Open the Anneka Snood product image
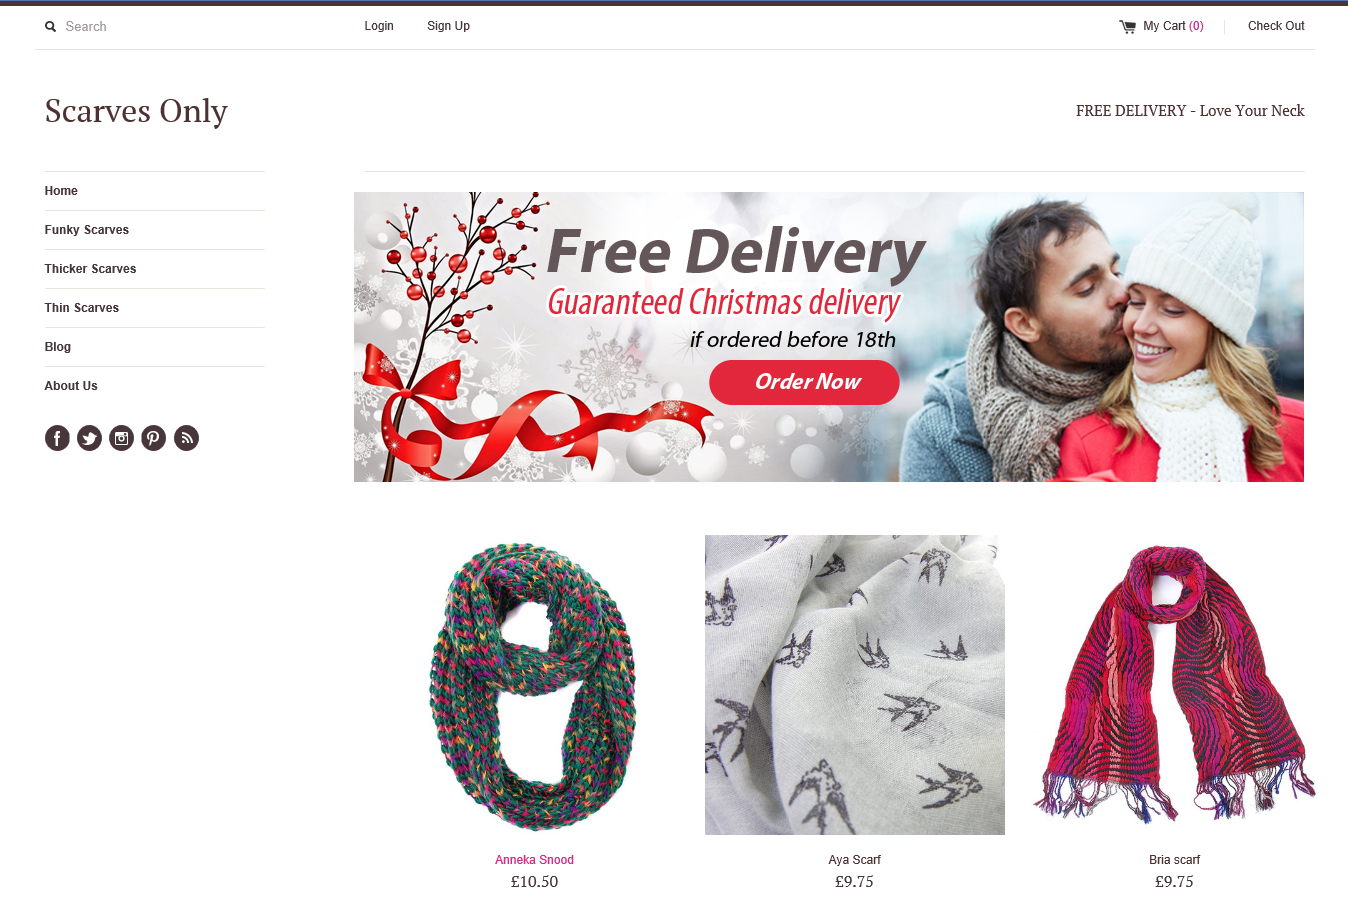 534,685
